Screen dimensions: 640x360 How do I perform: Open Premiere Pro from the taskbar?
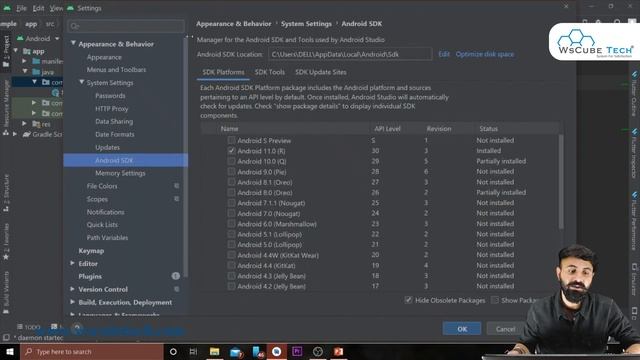click(297, 352)
